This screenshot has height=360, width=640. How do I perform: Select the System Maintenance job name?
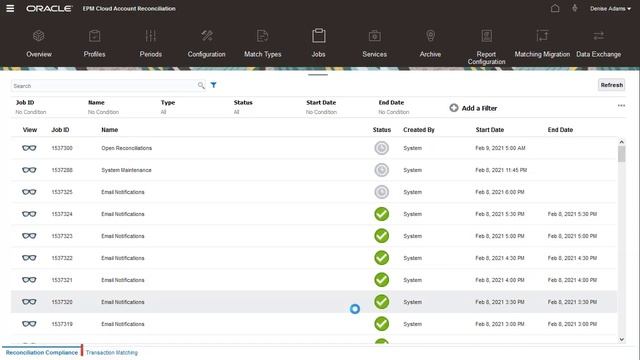click(126, 170)
